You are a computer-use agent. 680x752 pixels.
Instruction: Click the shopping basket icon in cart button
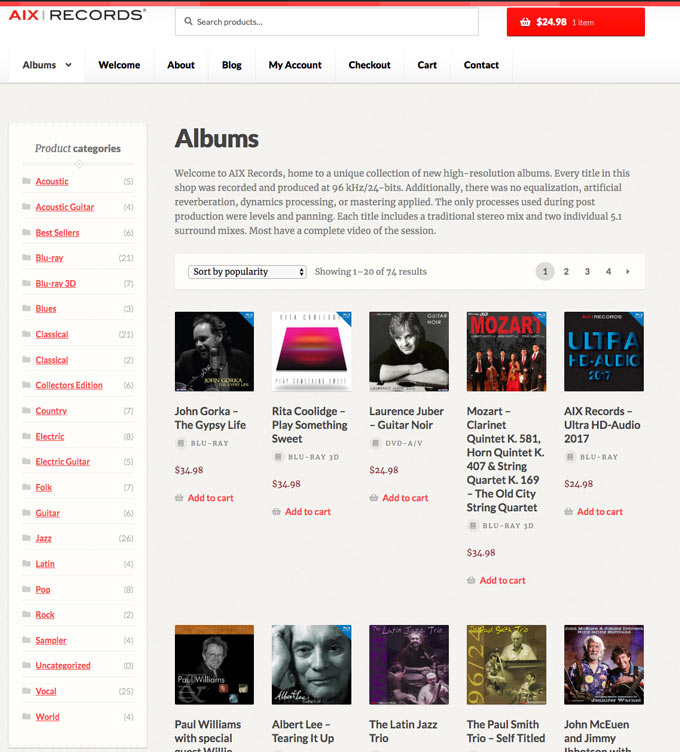click(526, 22)
